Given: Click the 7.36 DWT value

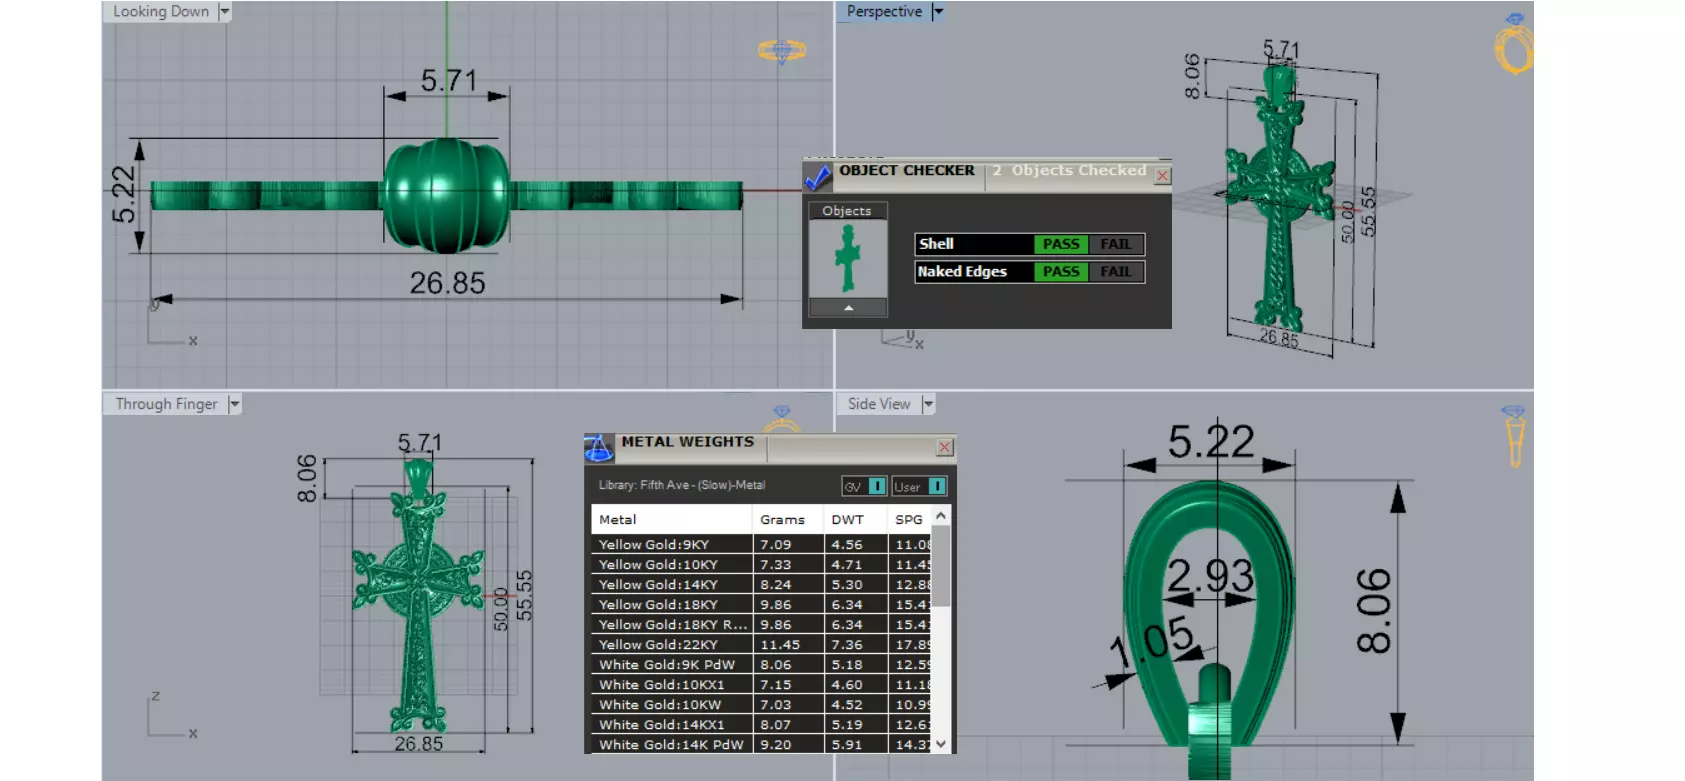Looking at the screenshot, I should tap(847, 645).
